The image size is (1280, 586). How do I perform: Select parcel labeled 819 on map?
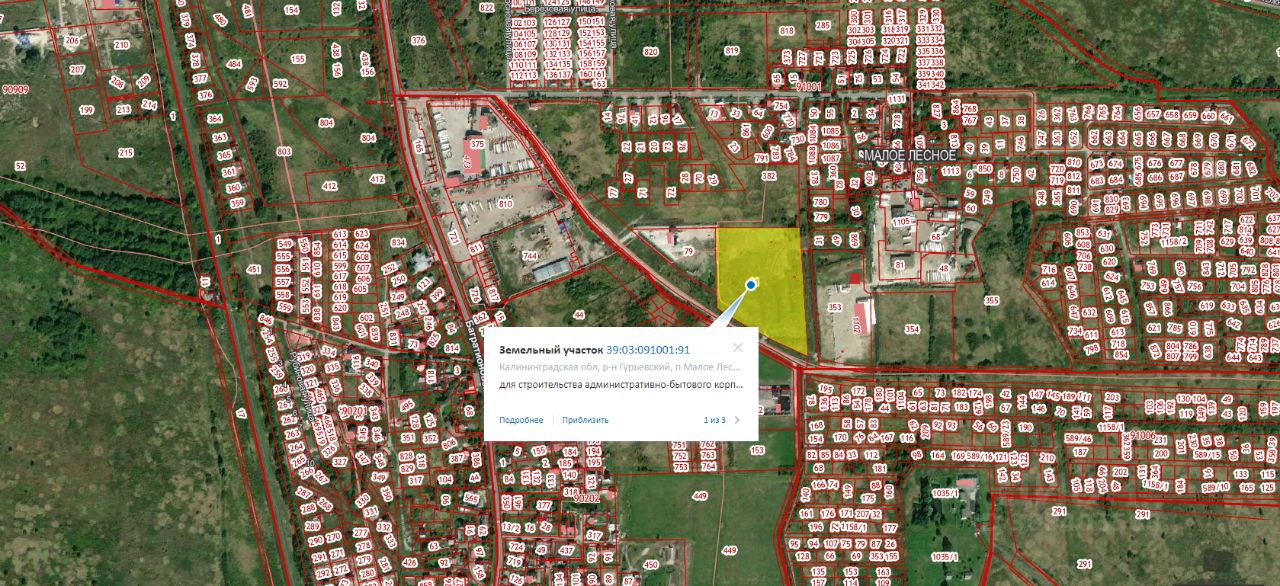732,50
